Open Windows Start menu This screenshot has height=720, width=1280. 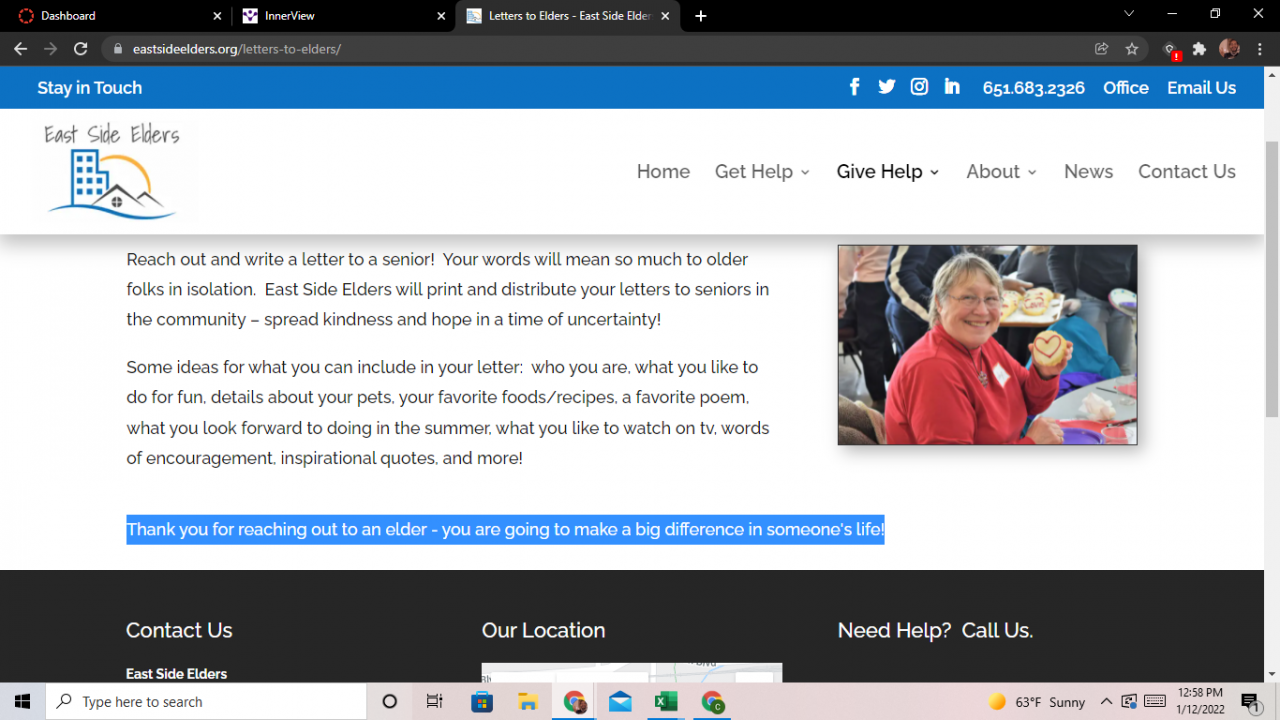[x=22, y=701]
